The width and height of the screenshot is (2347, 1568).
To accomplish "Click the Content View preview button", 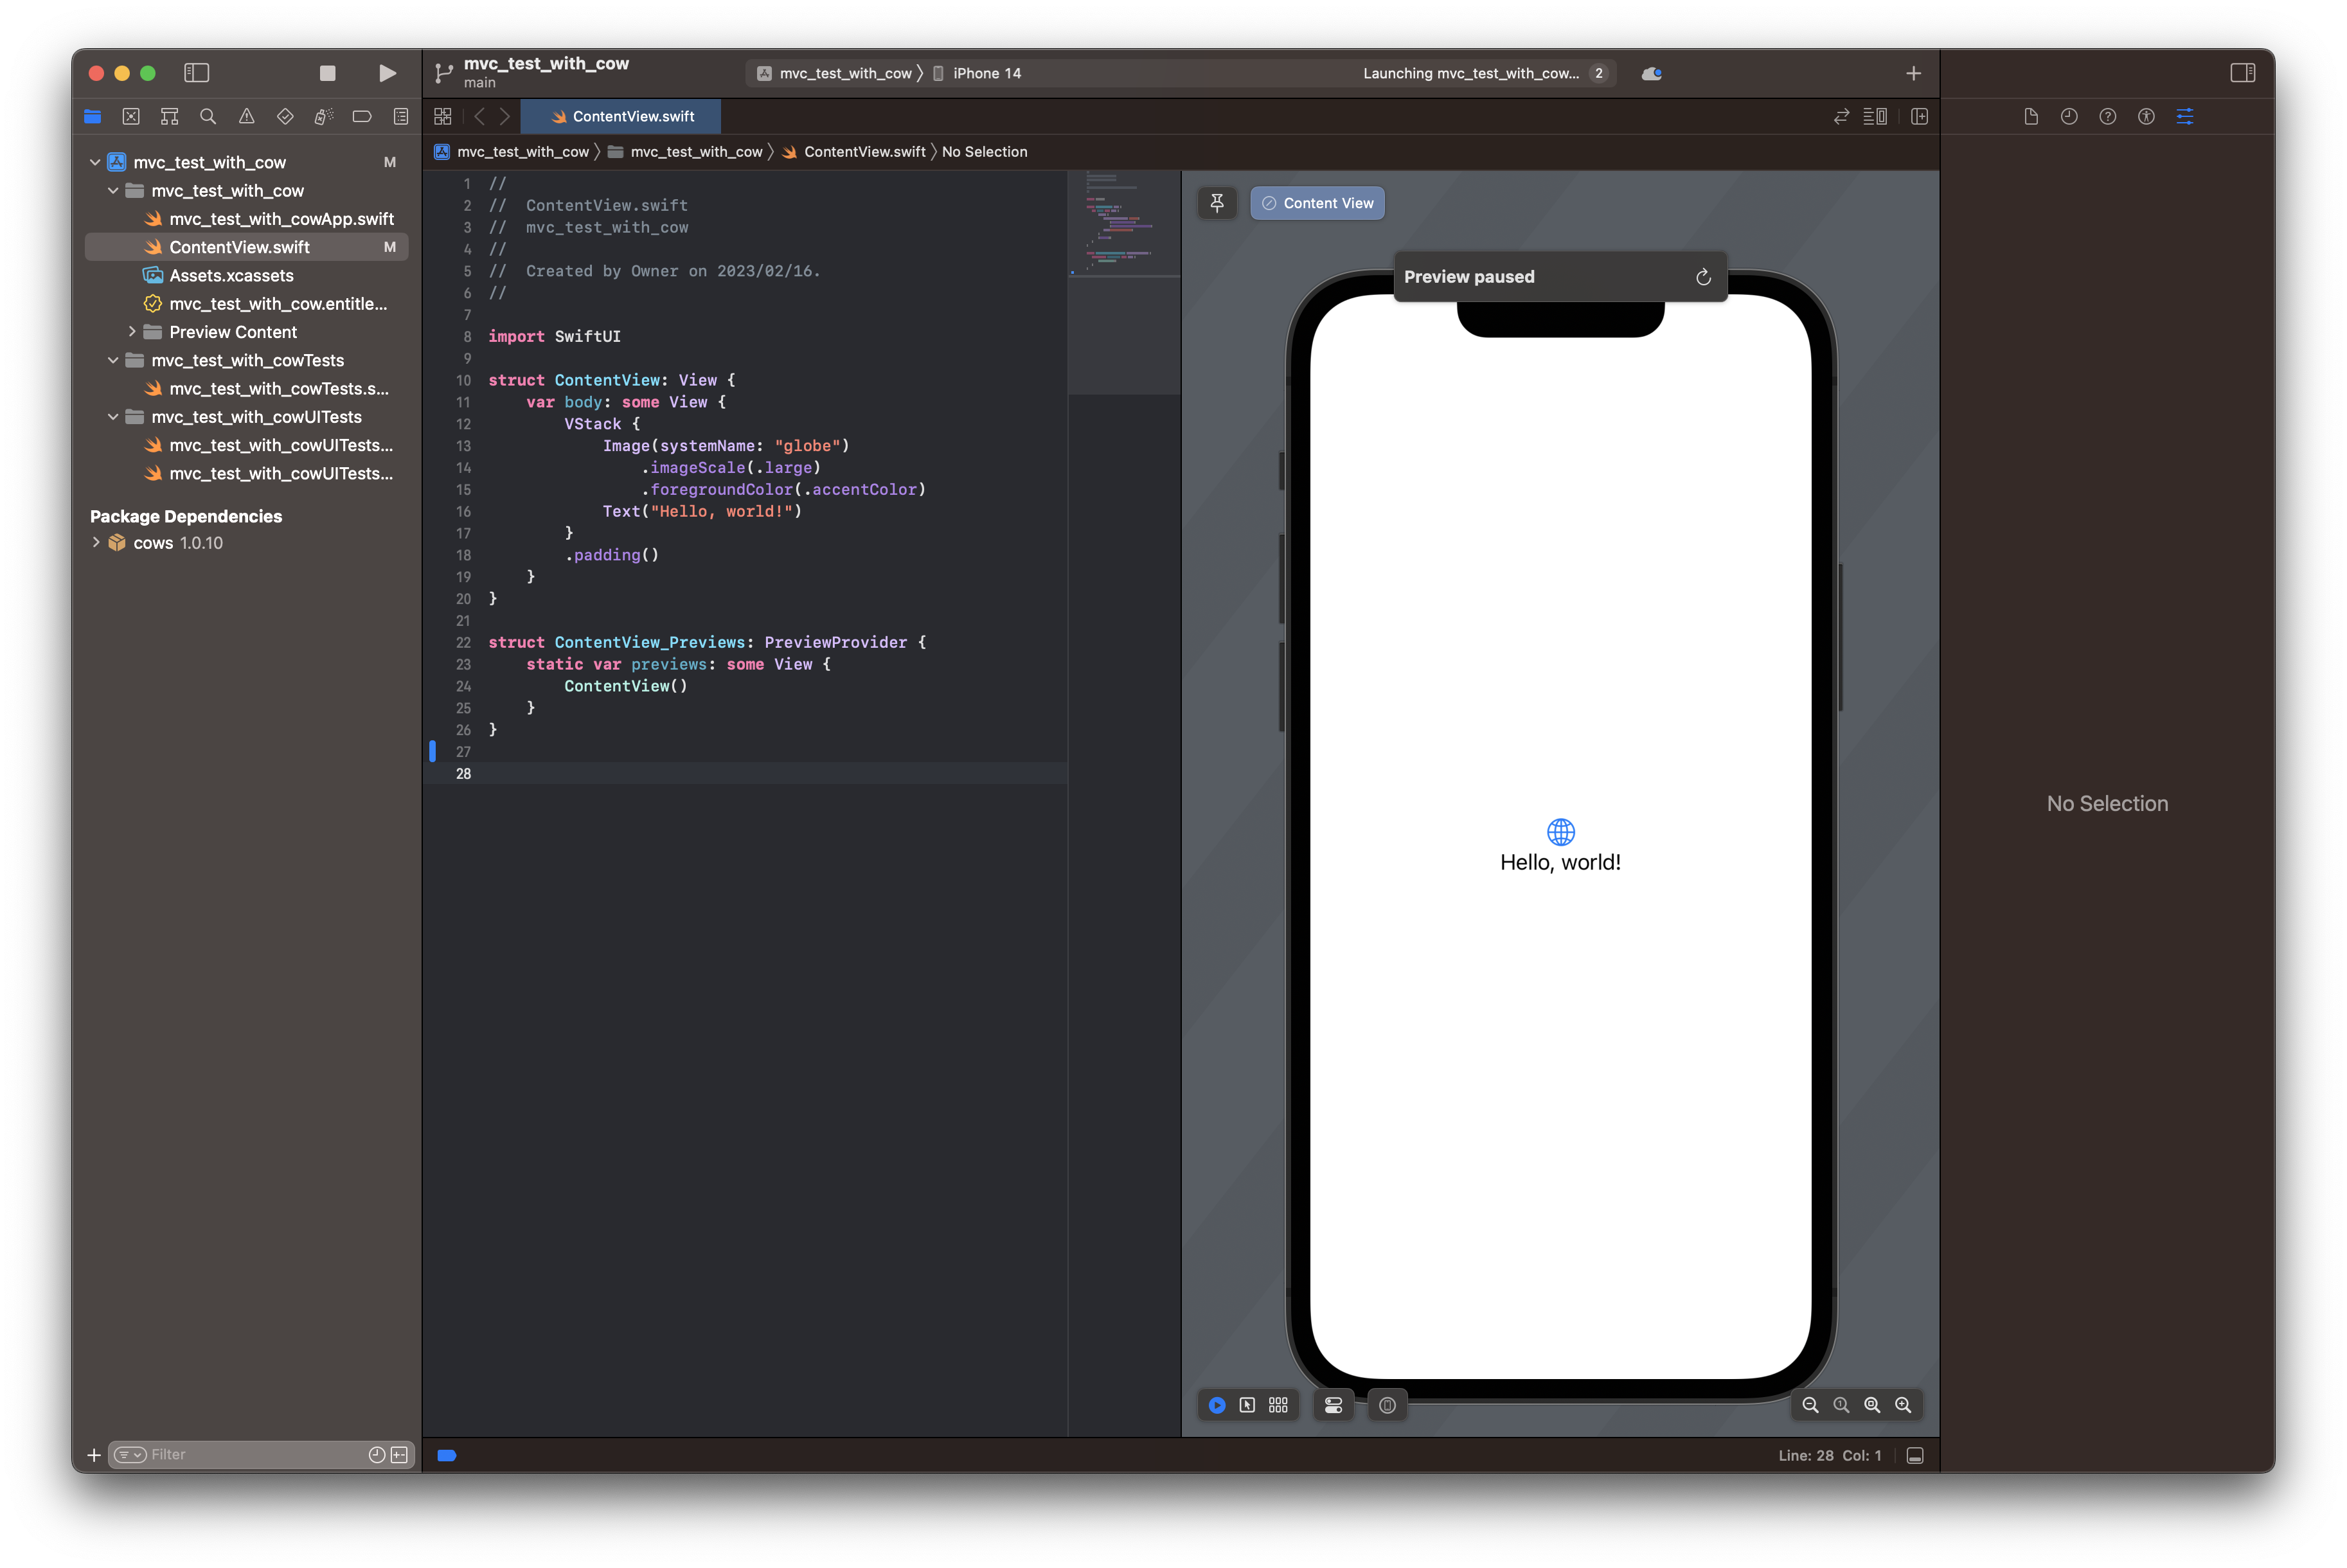I will pos(1317,203).
